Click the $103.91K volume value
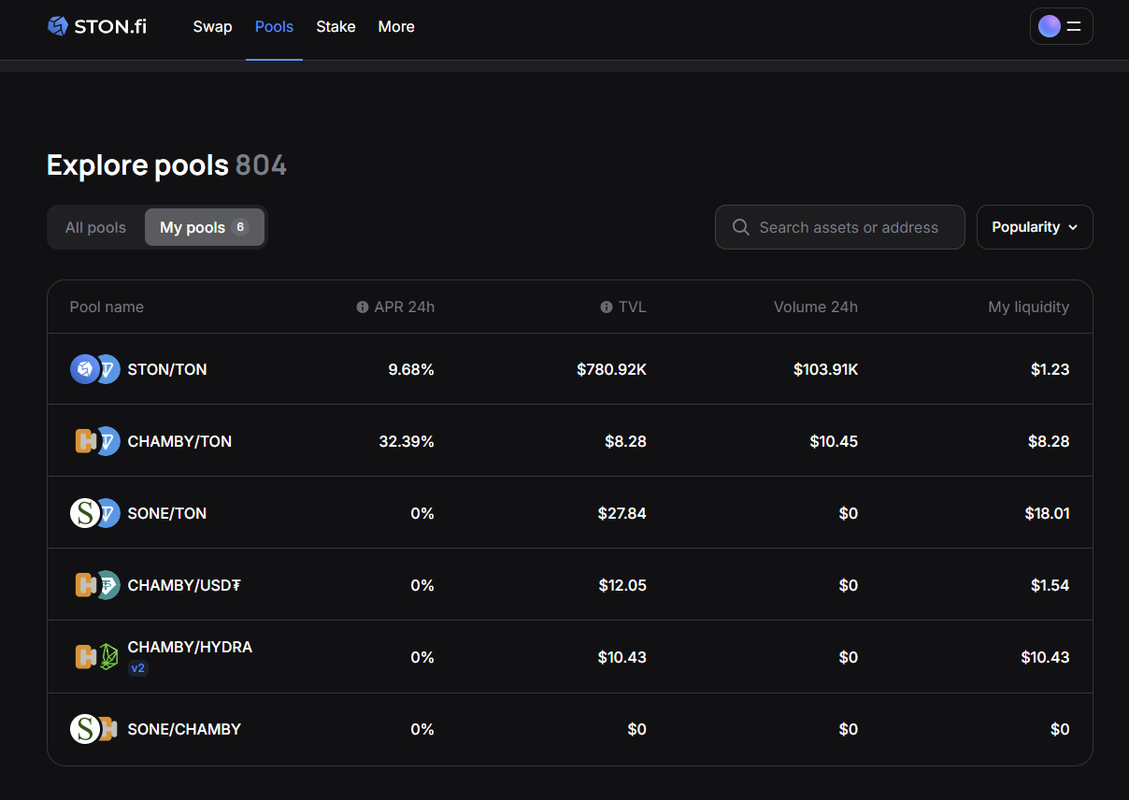 tap(826, 369)
